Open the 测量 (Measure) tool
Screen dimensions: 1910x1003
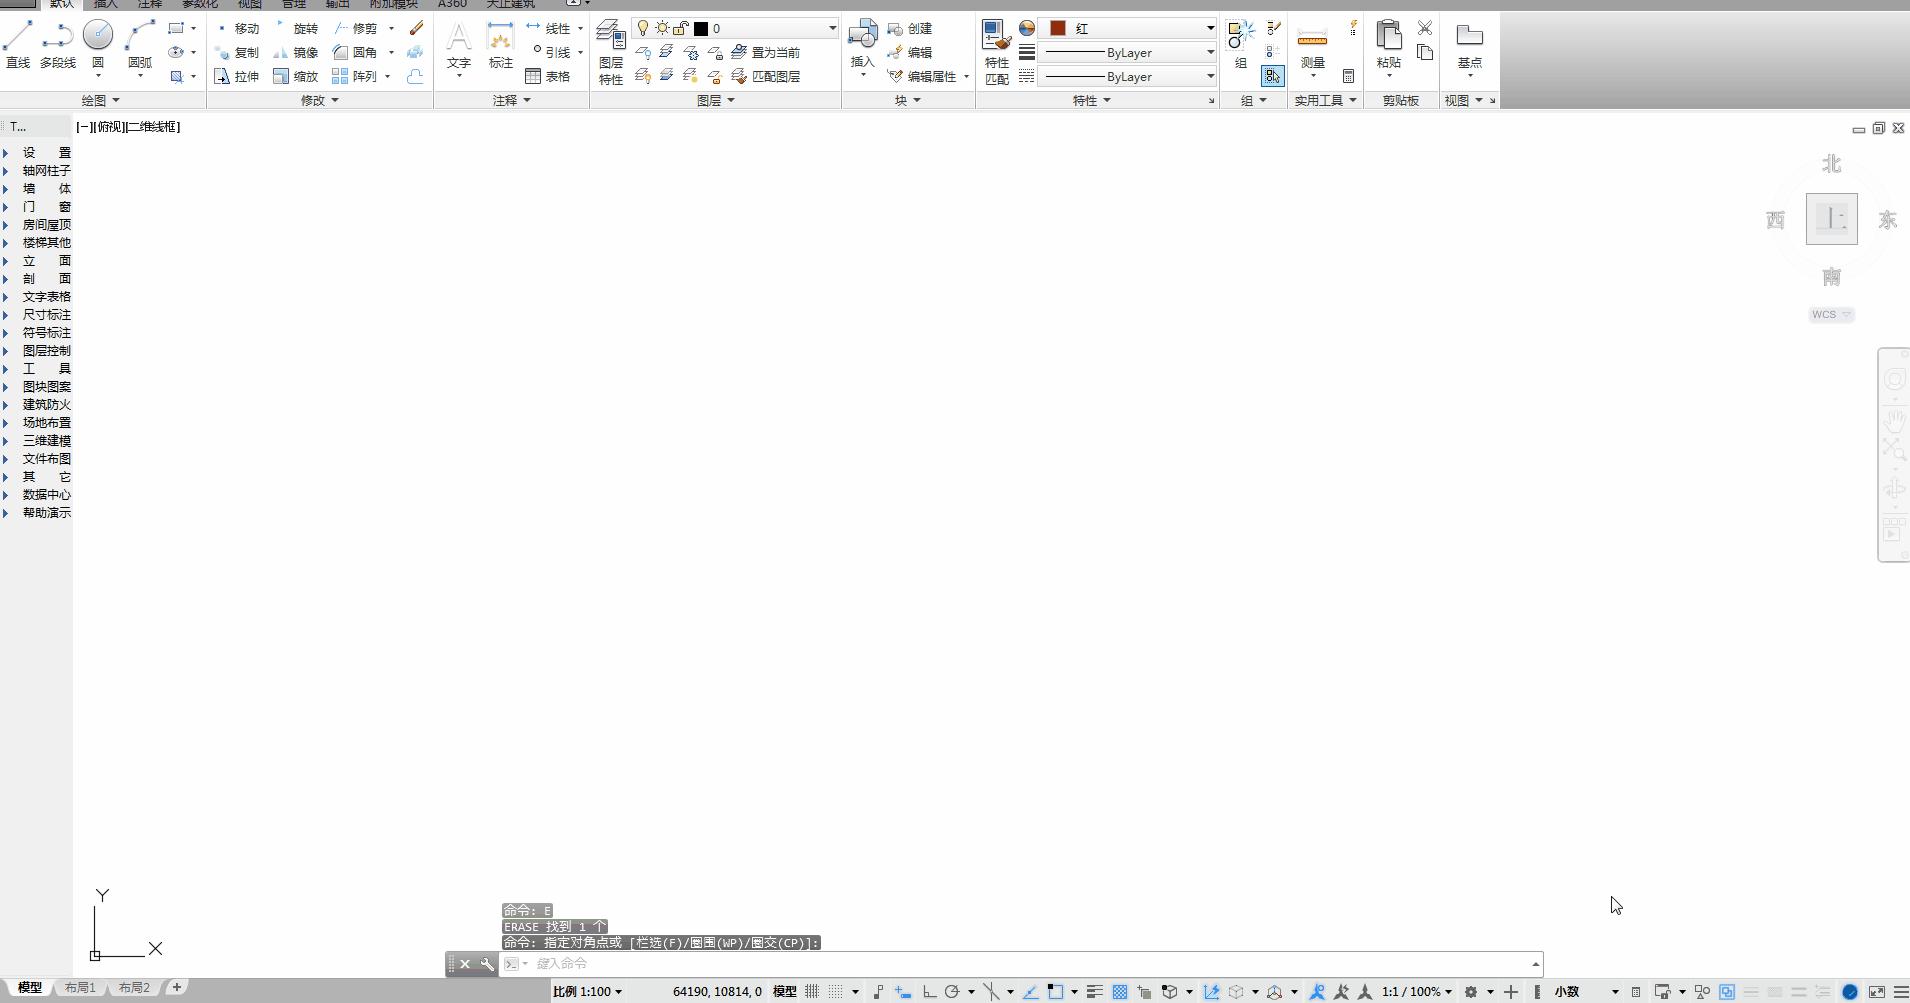[1312, 46]
